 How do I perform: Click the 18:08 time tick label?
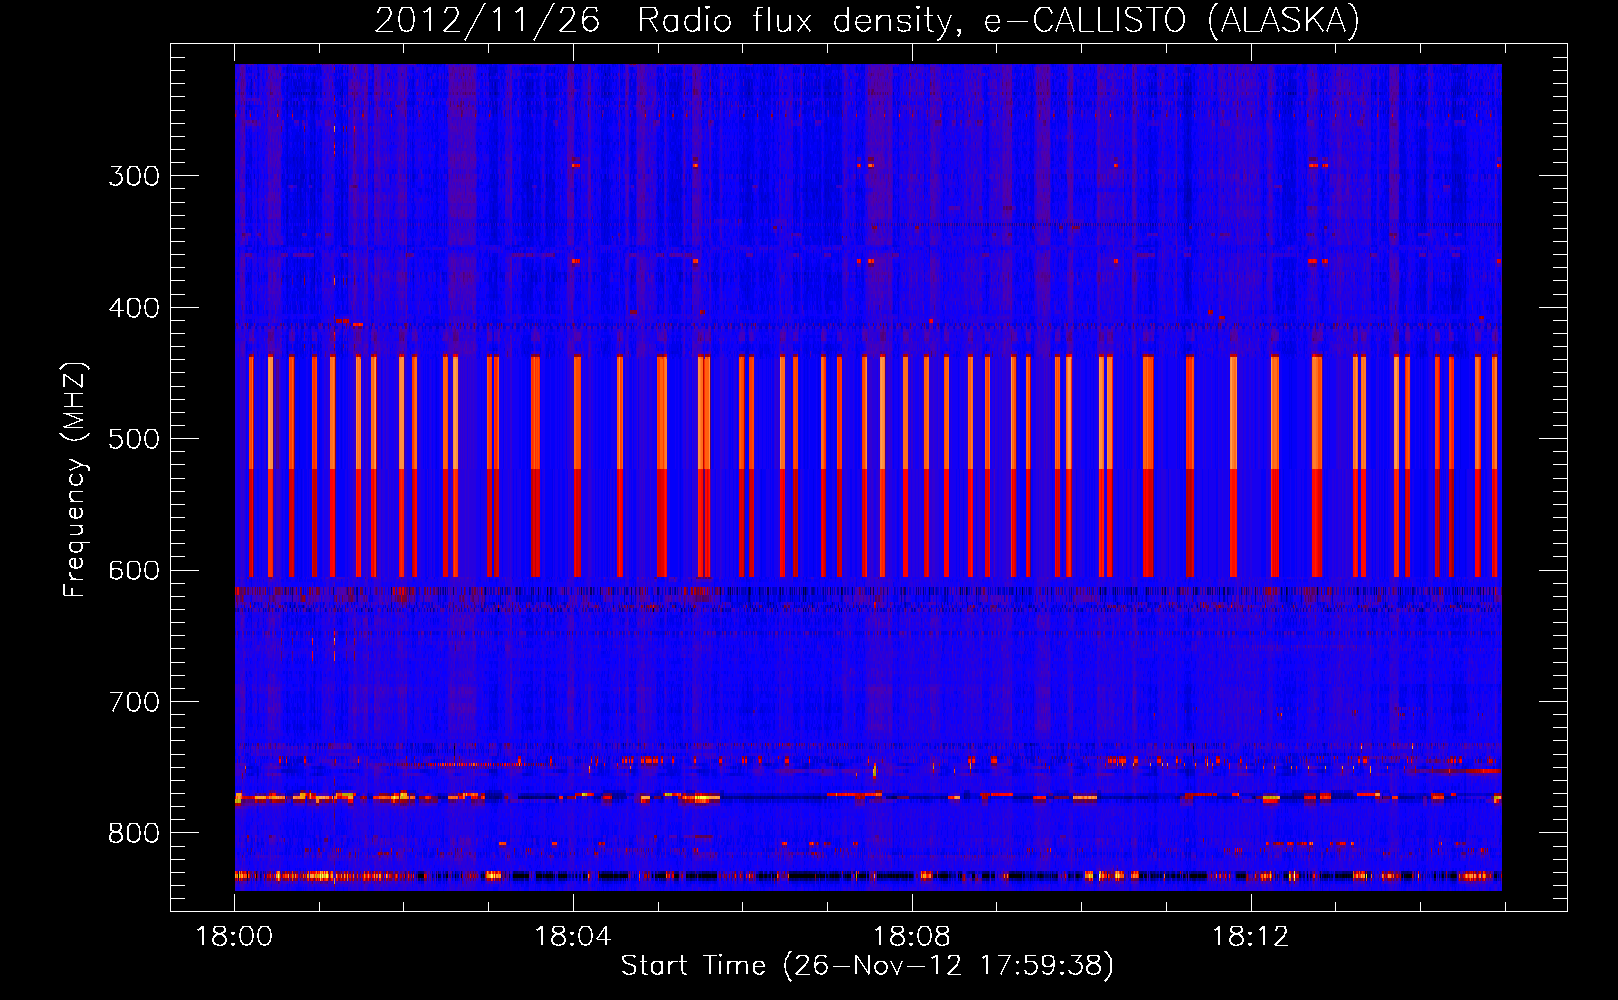912,937
